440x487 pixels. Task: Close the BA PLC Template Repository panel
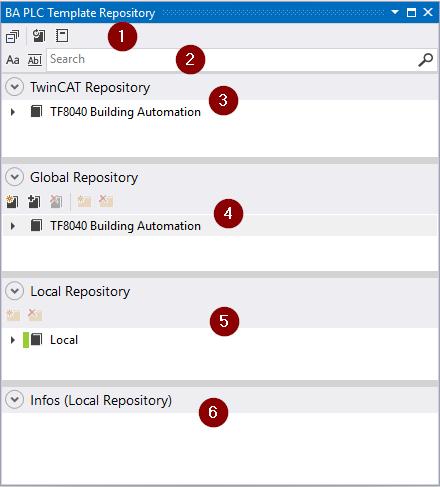428,12
